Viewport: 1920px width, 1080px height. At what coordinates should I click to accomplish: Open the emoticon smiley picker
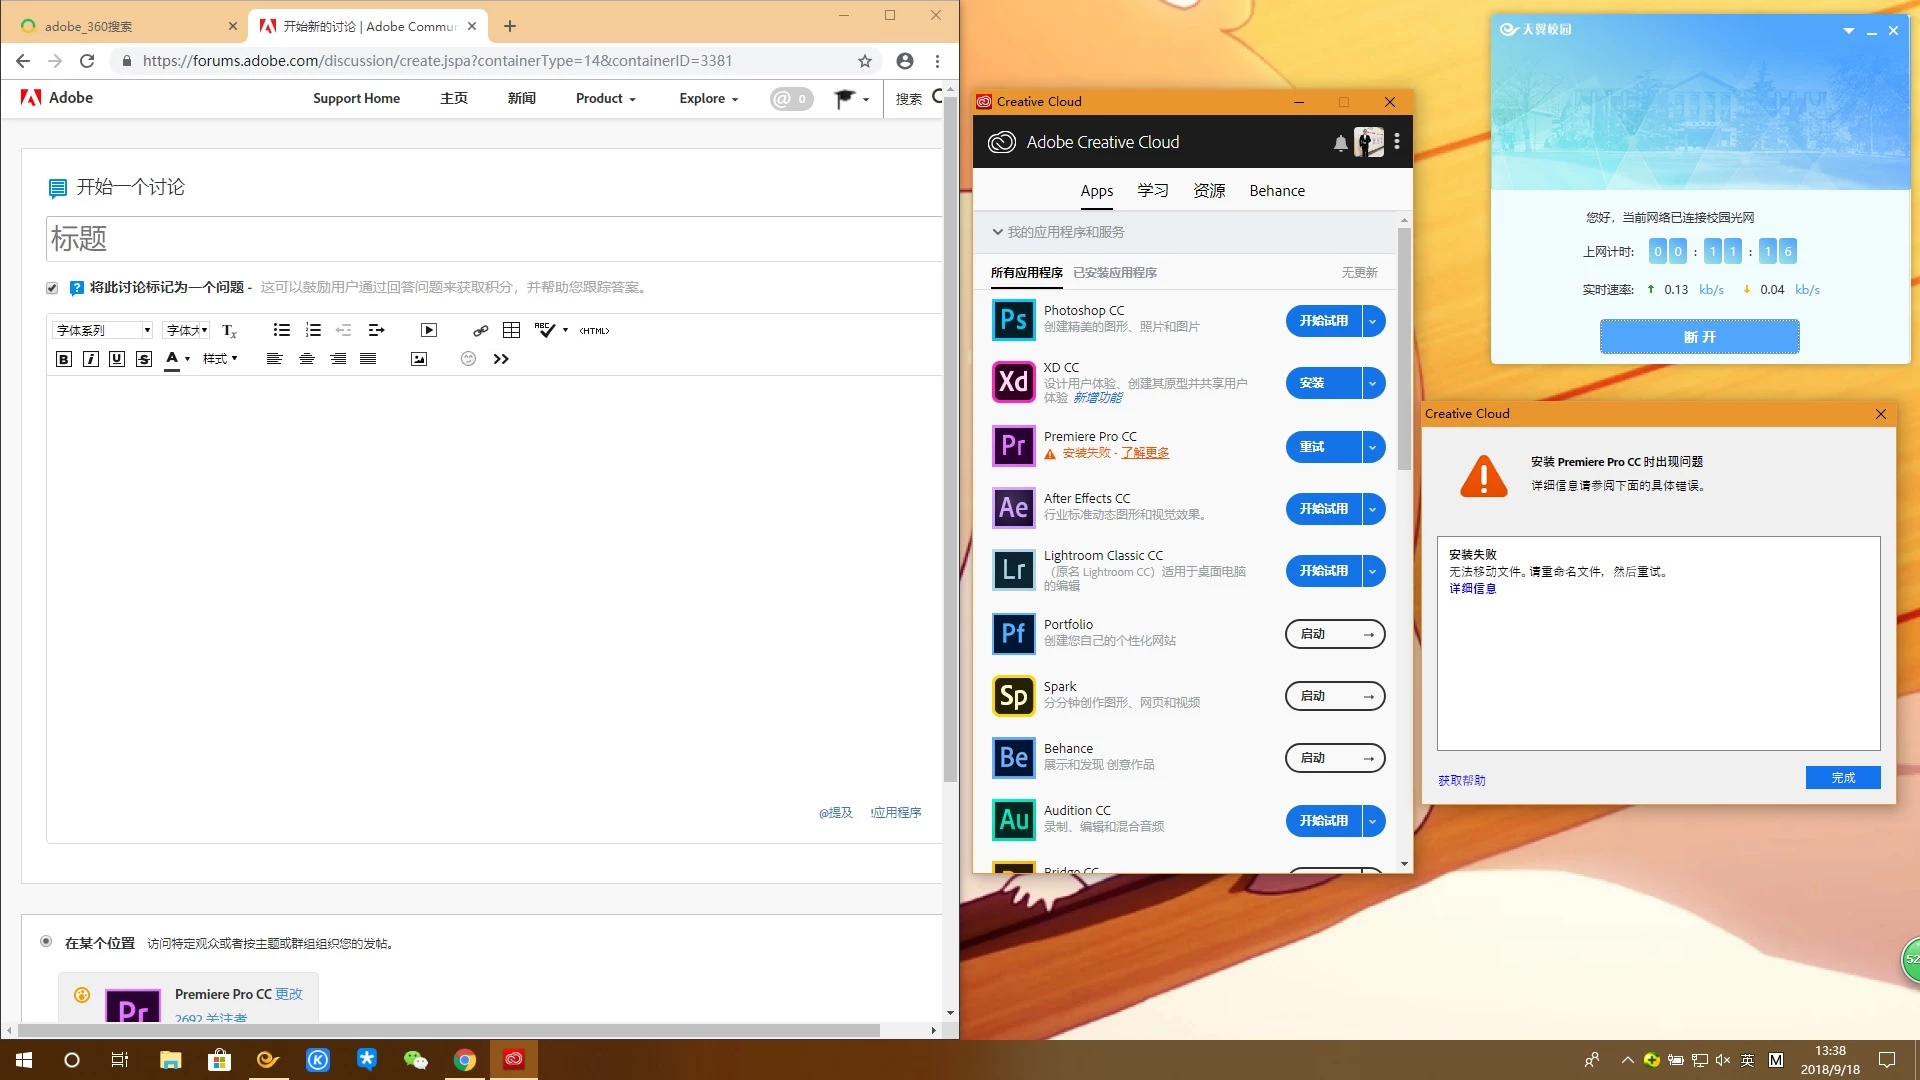click(468, 359)
